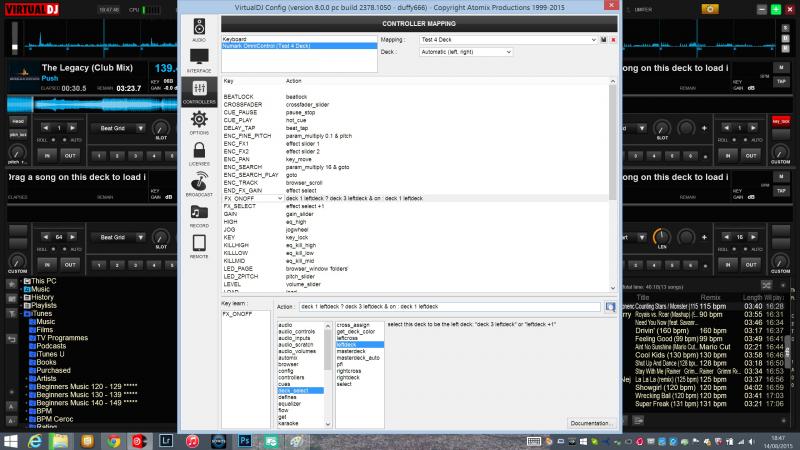
Task: Select the Numark OmniControl device entry
Action: (x=299, y=45)
